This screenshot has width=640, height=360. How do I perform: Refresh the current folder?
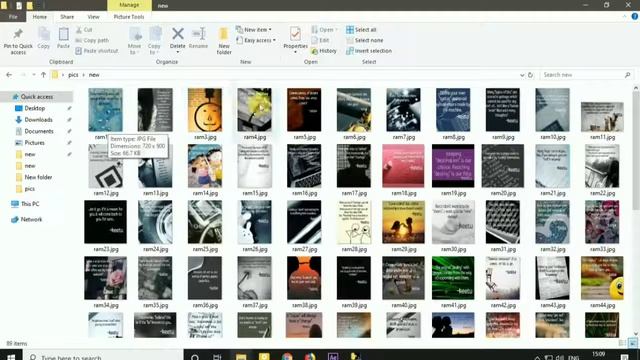[x=531, y=75]
